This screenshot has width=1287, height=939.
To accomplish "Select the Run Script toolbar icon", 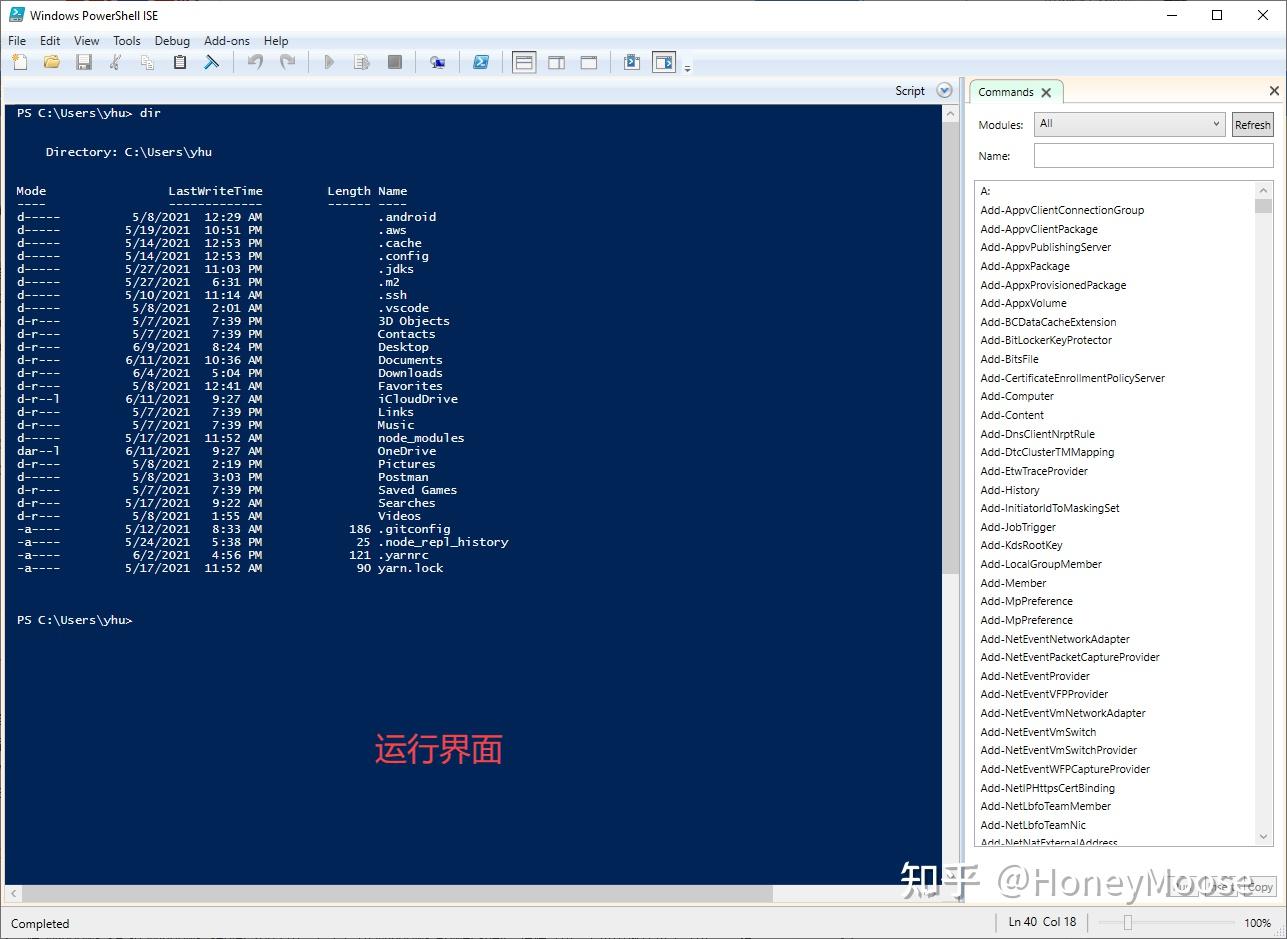I will click(x=329, y=62).
